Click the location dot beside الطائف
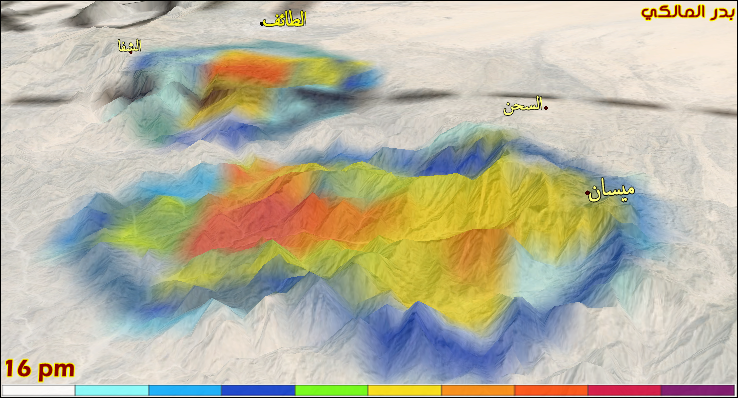The height and width of the screenshot is (398, 738). point(262,23)
